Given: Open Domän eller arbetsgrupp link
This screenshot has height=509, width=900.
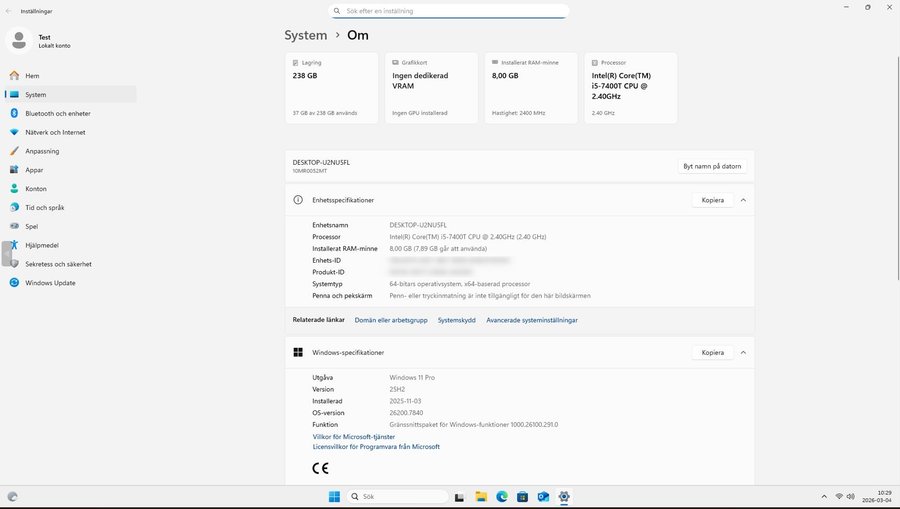Looking at the screenshot, I should click(x=391, y=320).
